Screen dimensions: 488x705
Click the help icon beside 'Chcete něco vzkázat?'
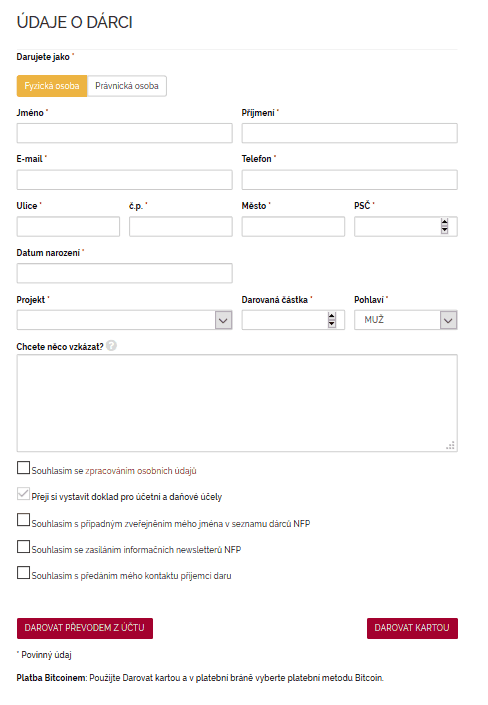click(x=111, y=346)
